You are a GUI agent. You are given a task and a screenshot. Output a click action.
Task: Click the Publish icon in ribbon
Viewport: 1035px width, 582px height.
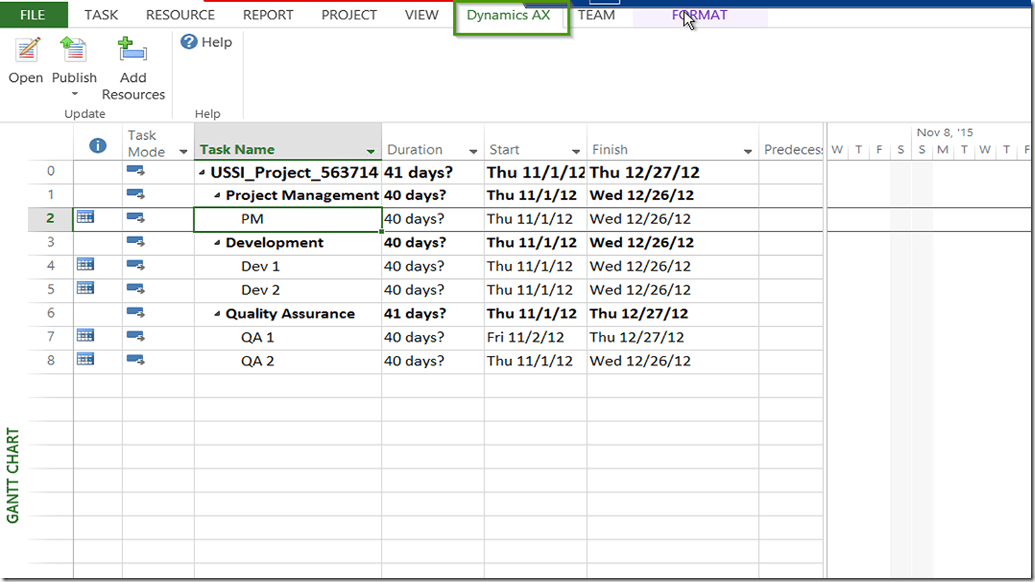(x=73, y=49)
